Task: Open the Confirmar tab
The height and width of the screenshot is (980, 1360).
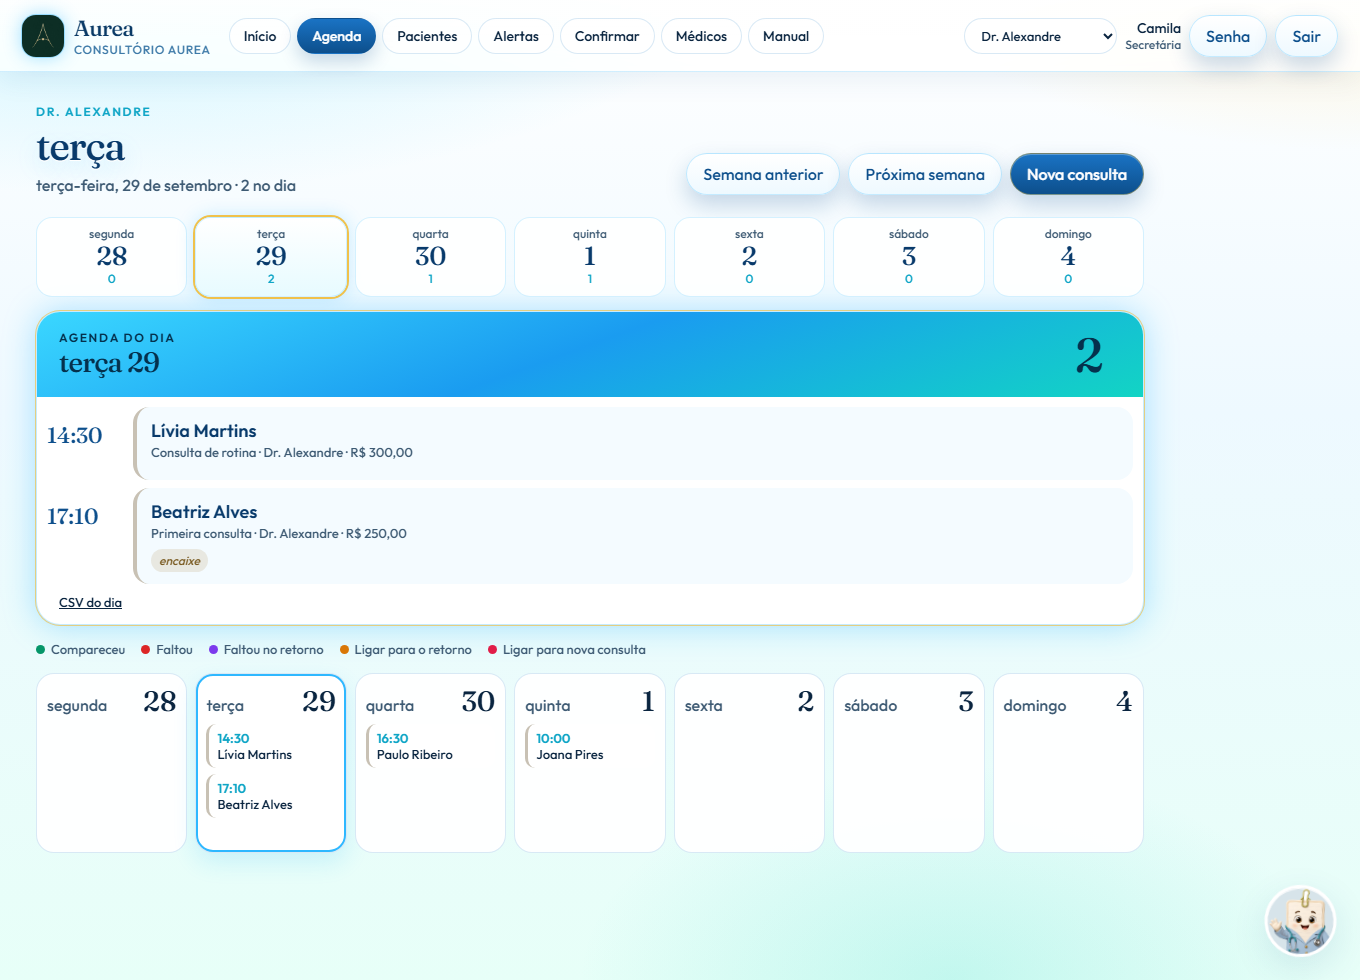Action: click(x=607, y=36)
